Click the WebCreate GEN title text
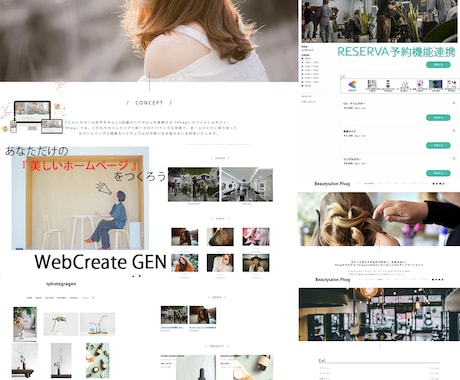 (x=100, y=262)
